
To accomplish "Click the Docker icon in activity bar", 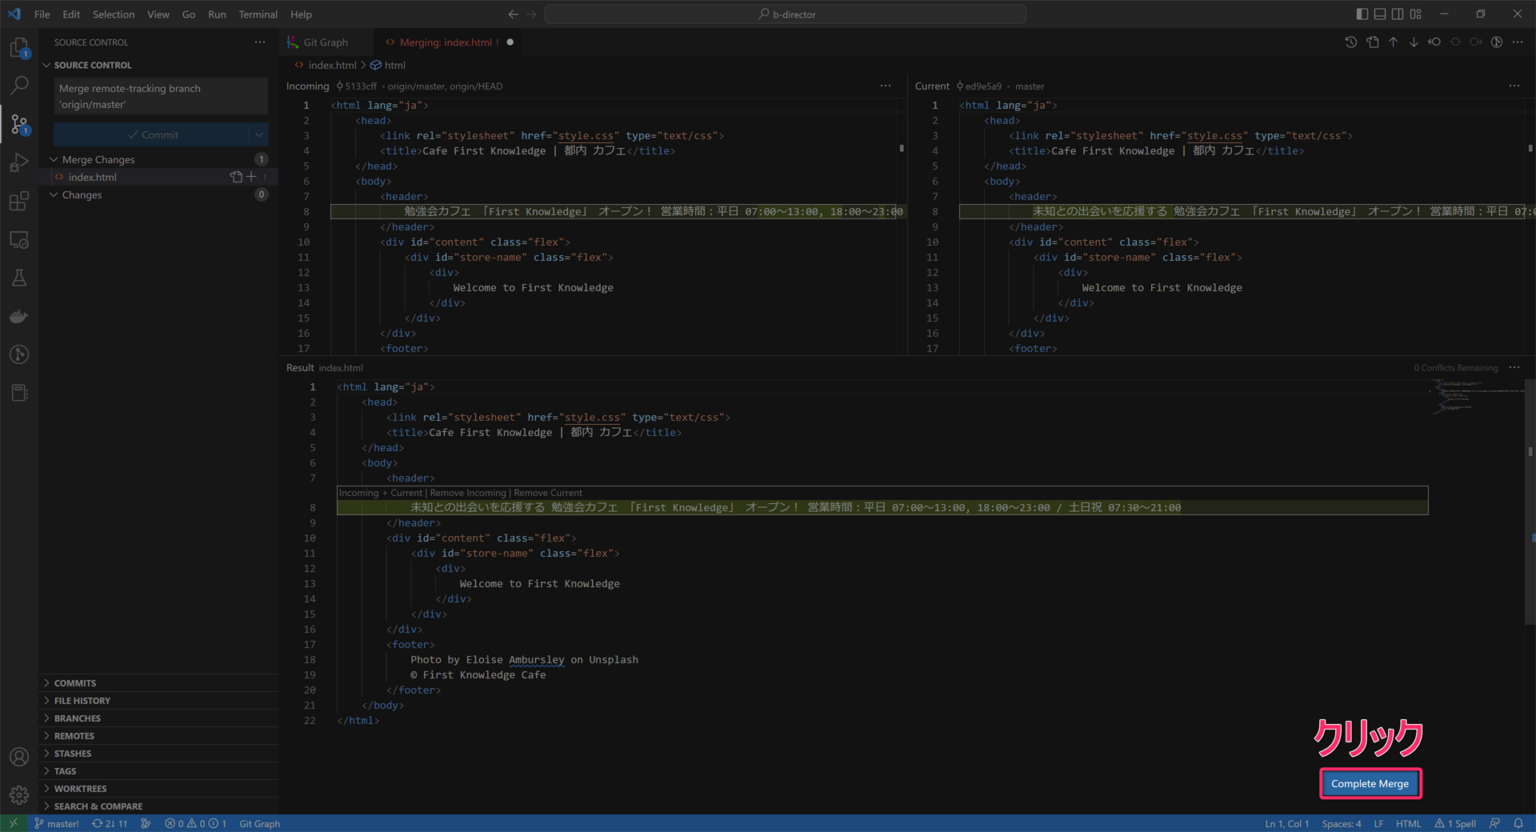I will pyautogui.click(x=19, y=315).
